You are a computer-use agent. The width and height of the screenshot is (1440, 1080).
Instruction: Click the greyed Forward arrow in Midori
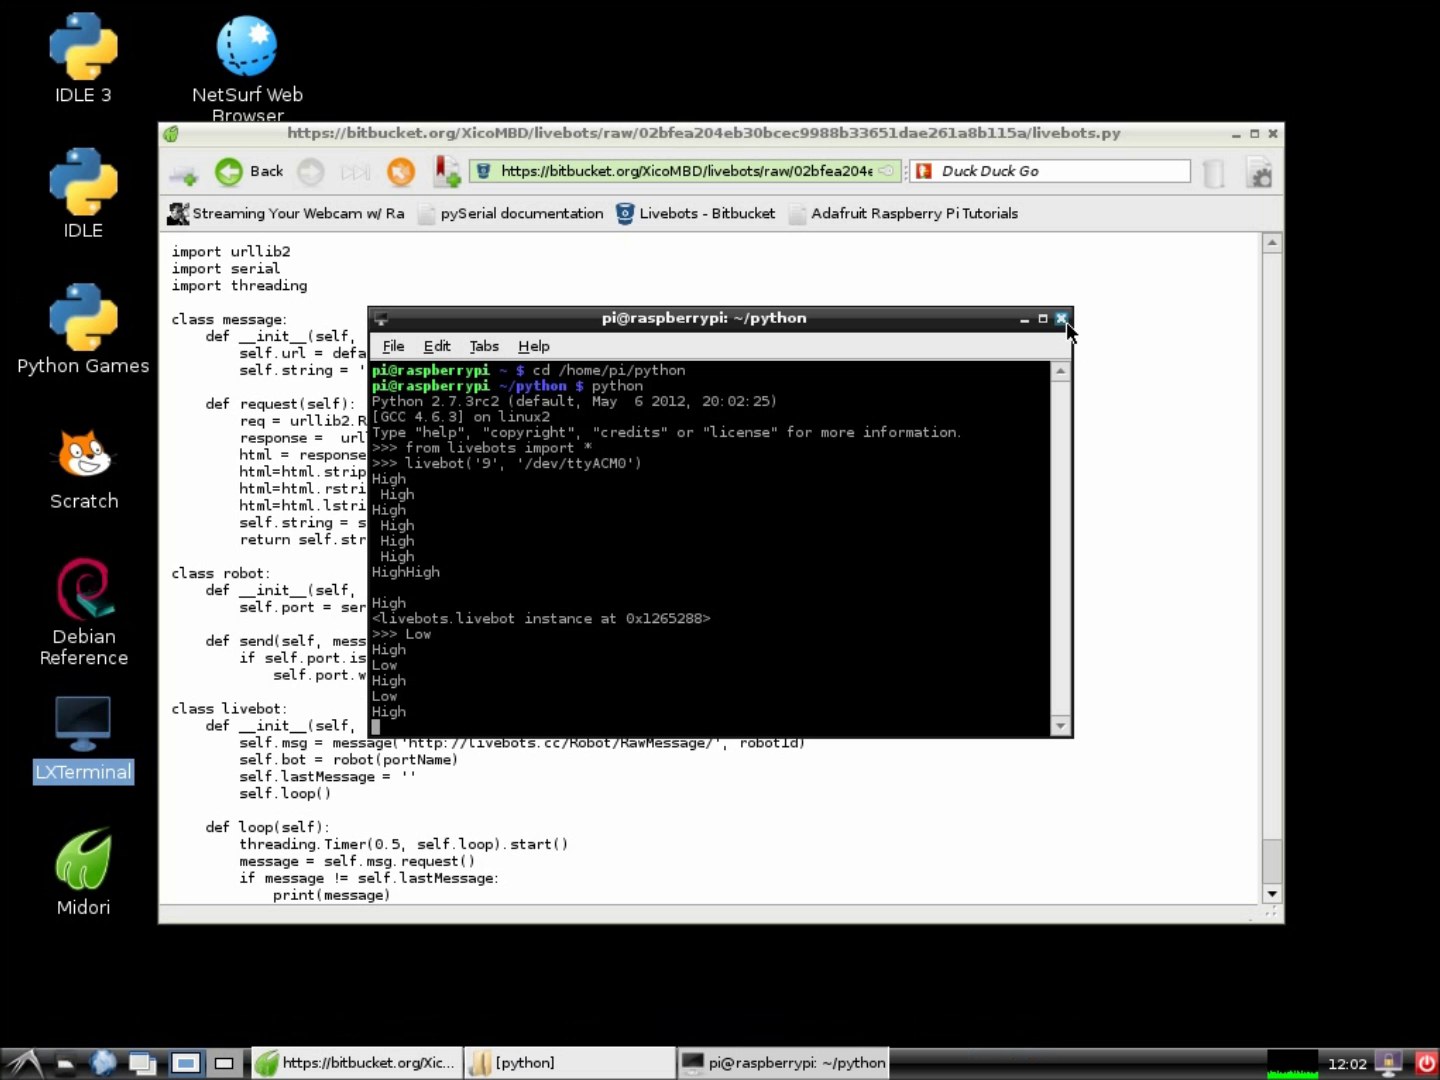(x=311, y=172)
